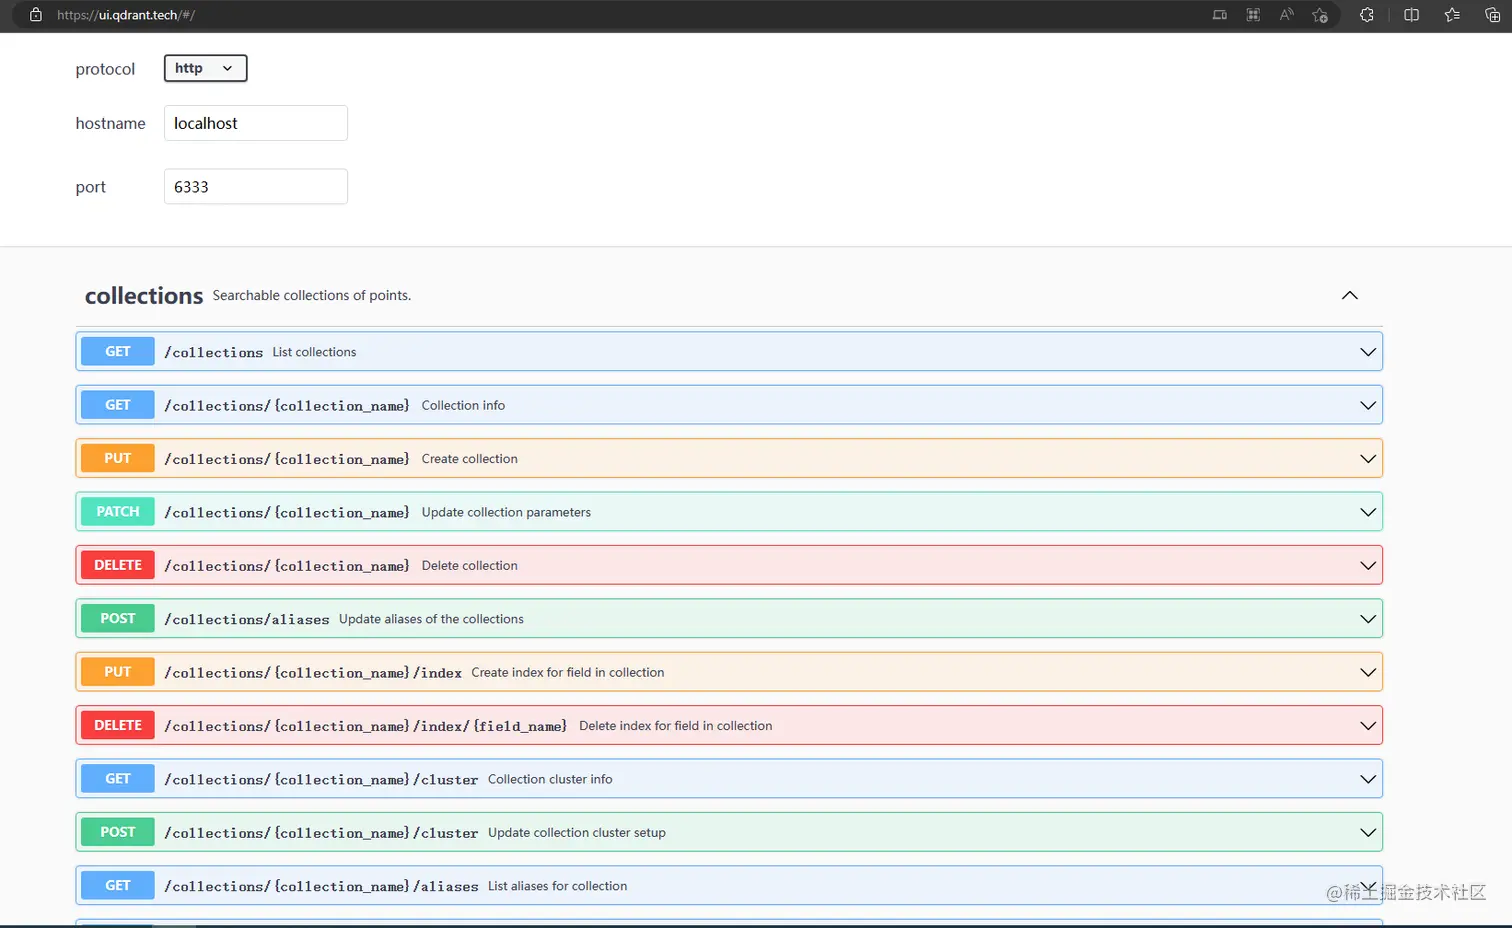Image resolution: width=1512 pixels, height=928 pixels.
Task: Expand the PUT Create collection row arrow
Action: pyautogui.click(x=1368, y=459)
